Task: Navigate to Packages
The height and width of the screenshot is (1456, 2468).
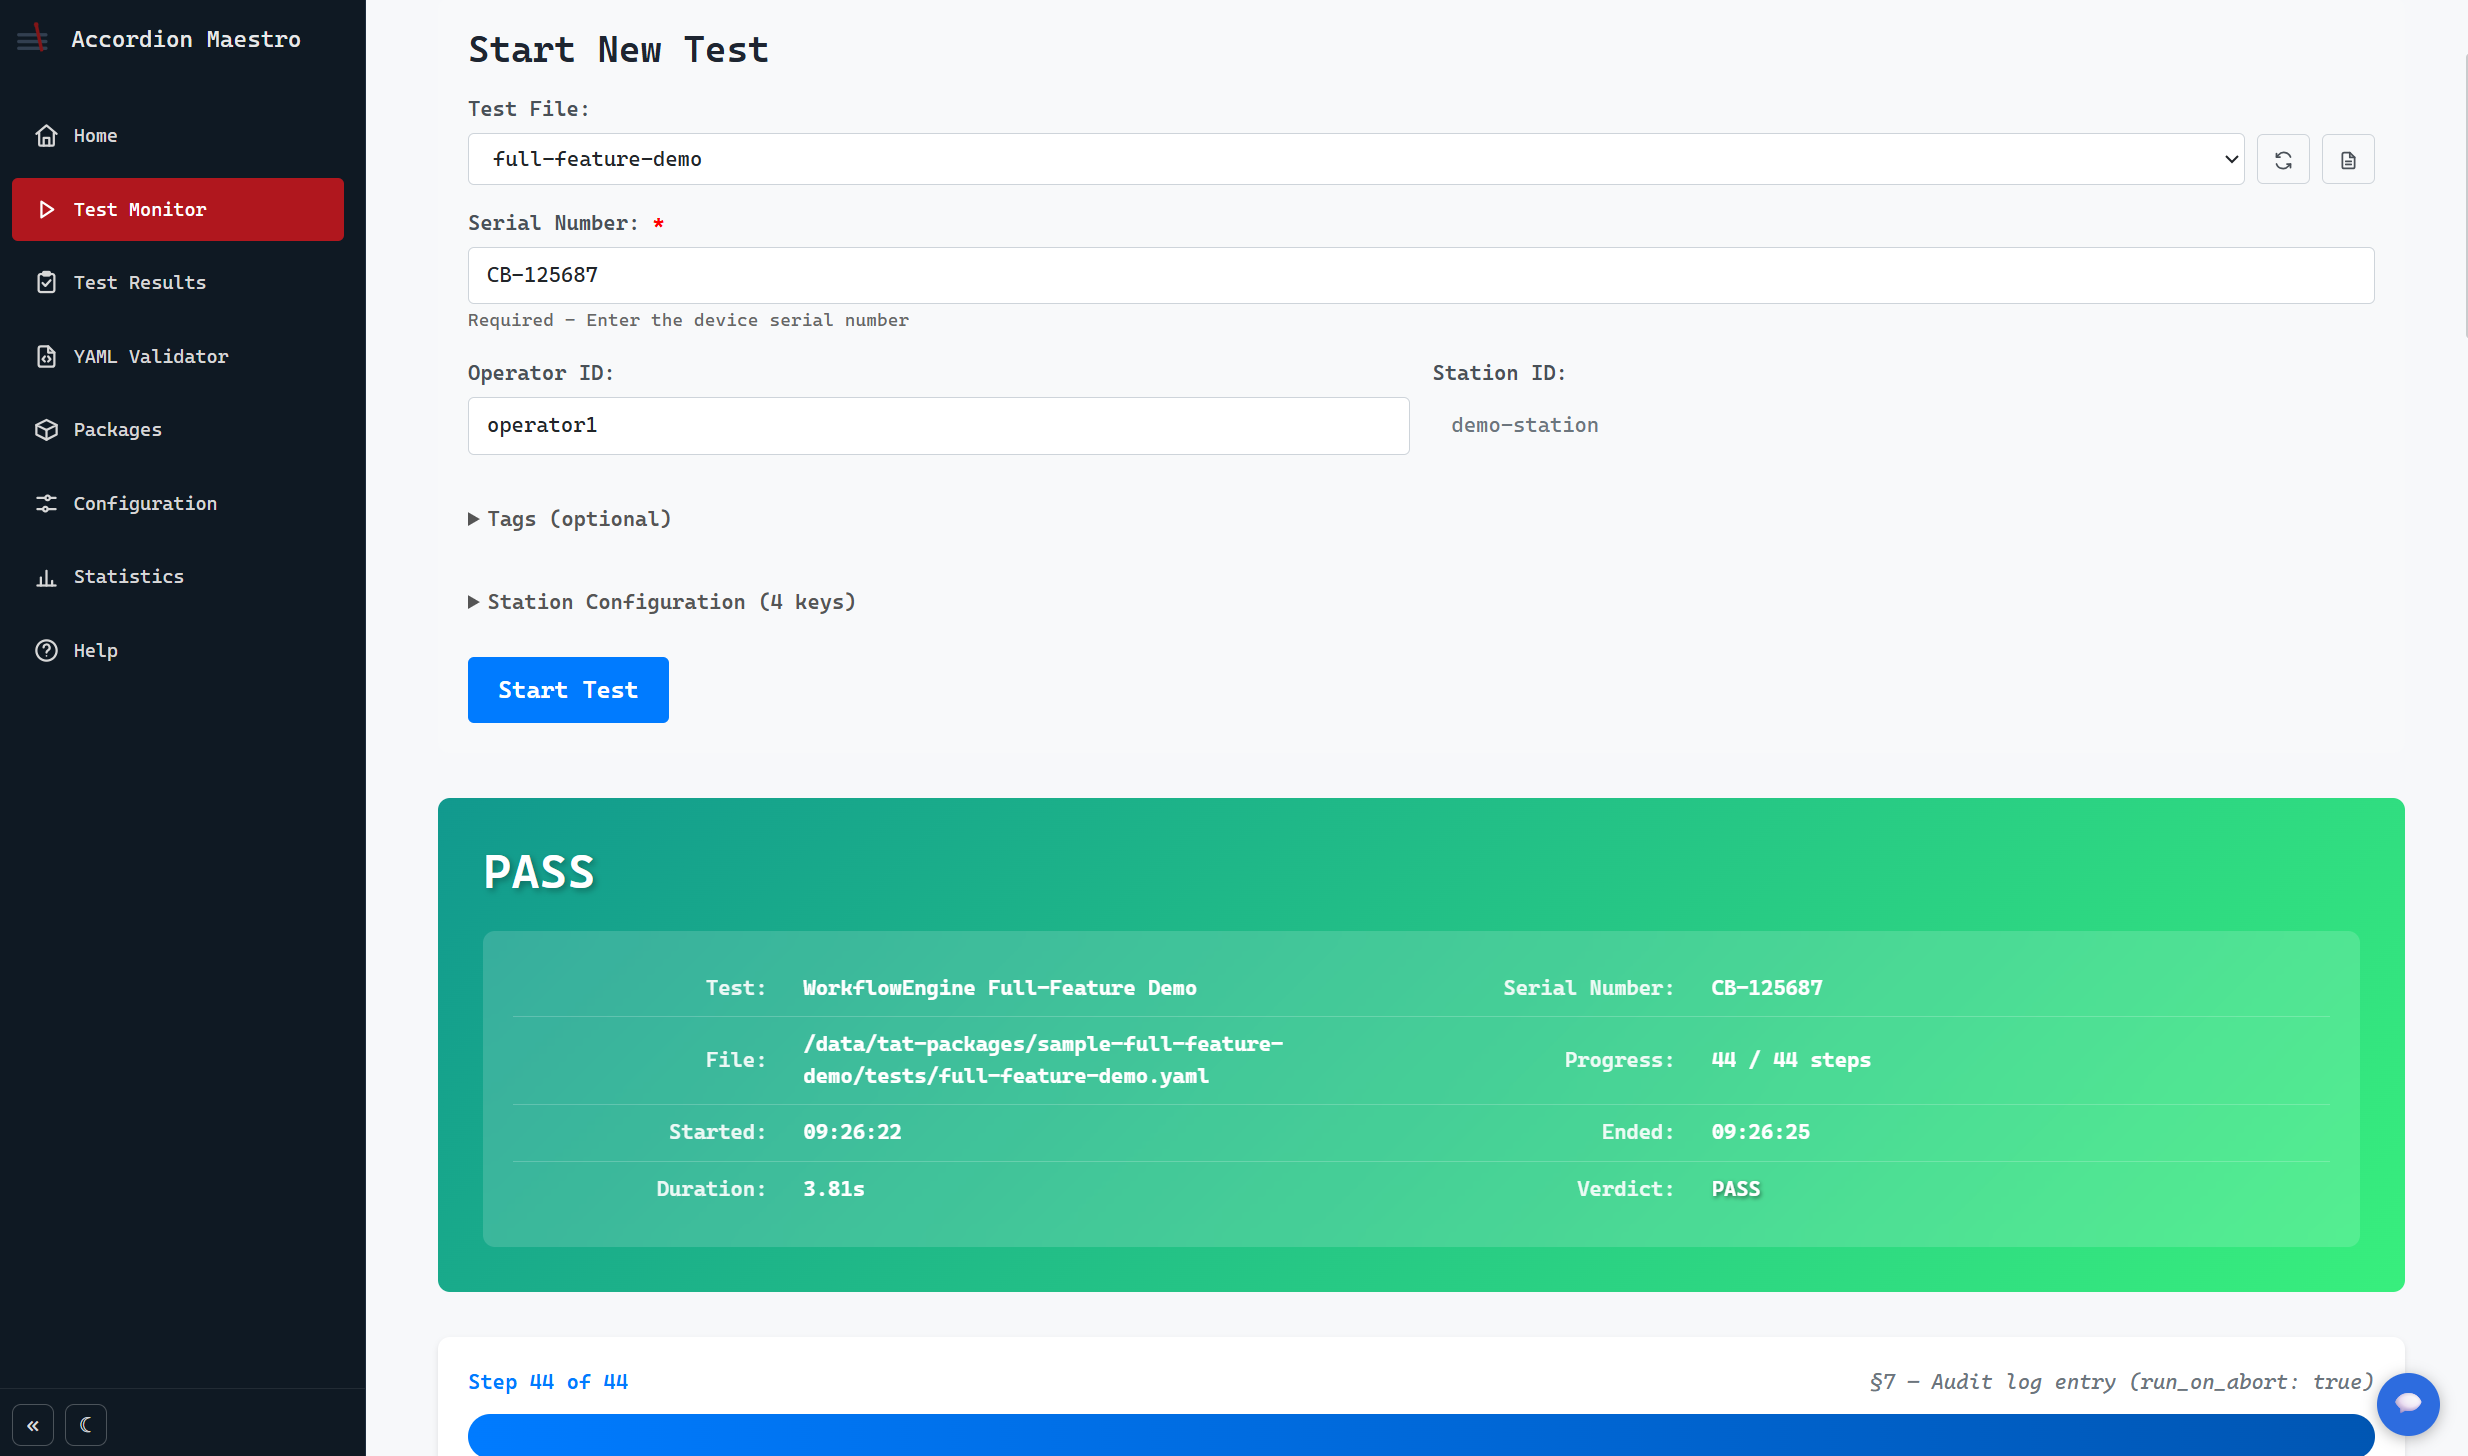Action: [x=178, y=429]
